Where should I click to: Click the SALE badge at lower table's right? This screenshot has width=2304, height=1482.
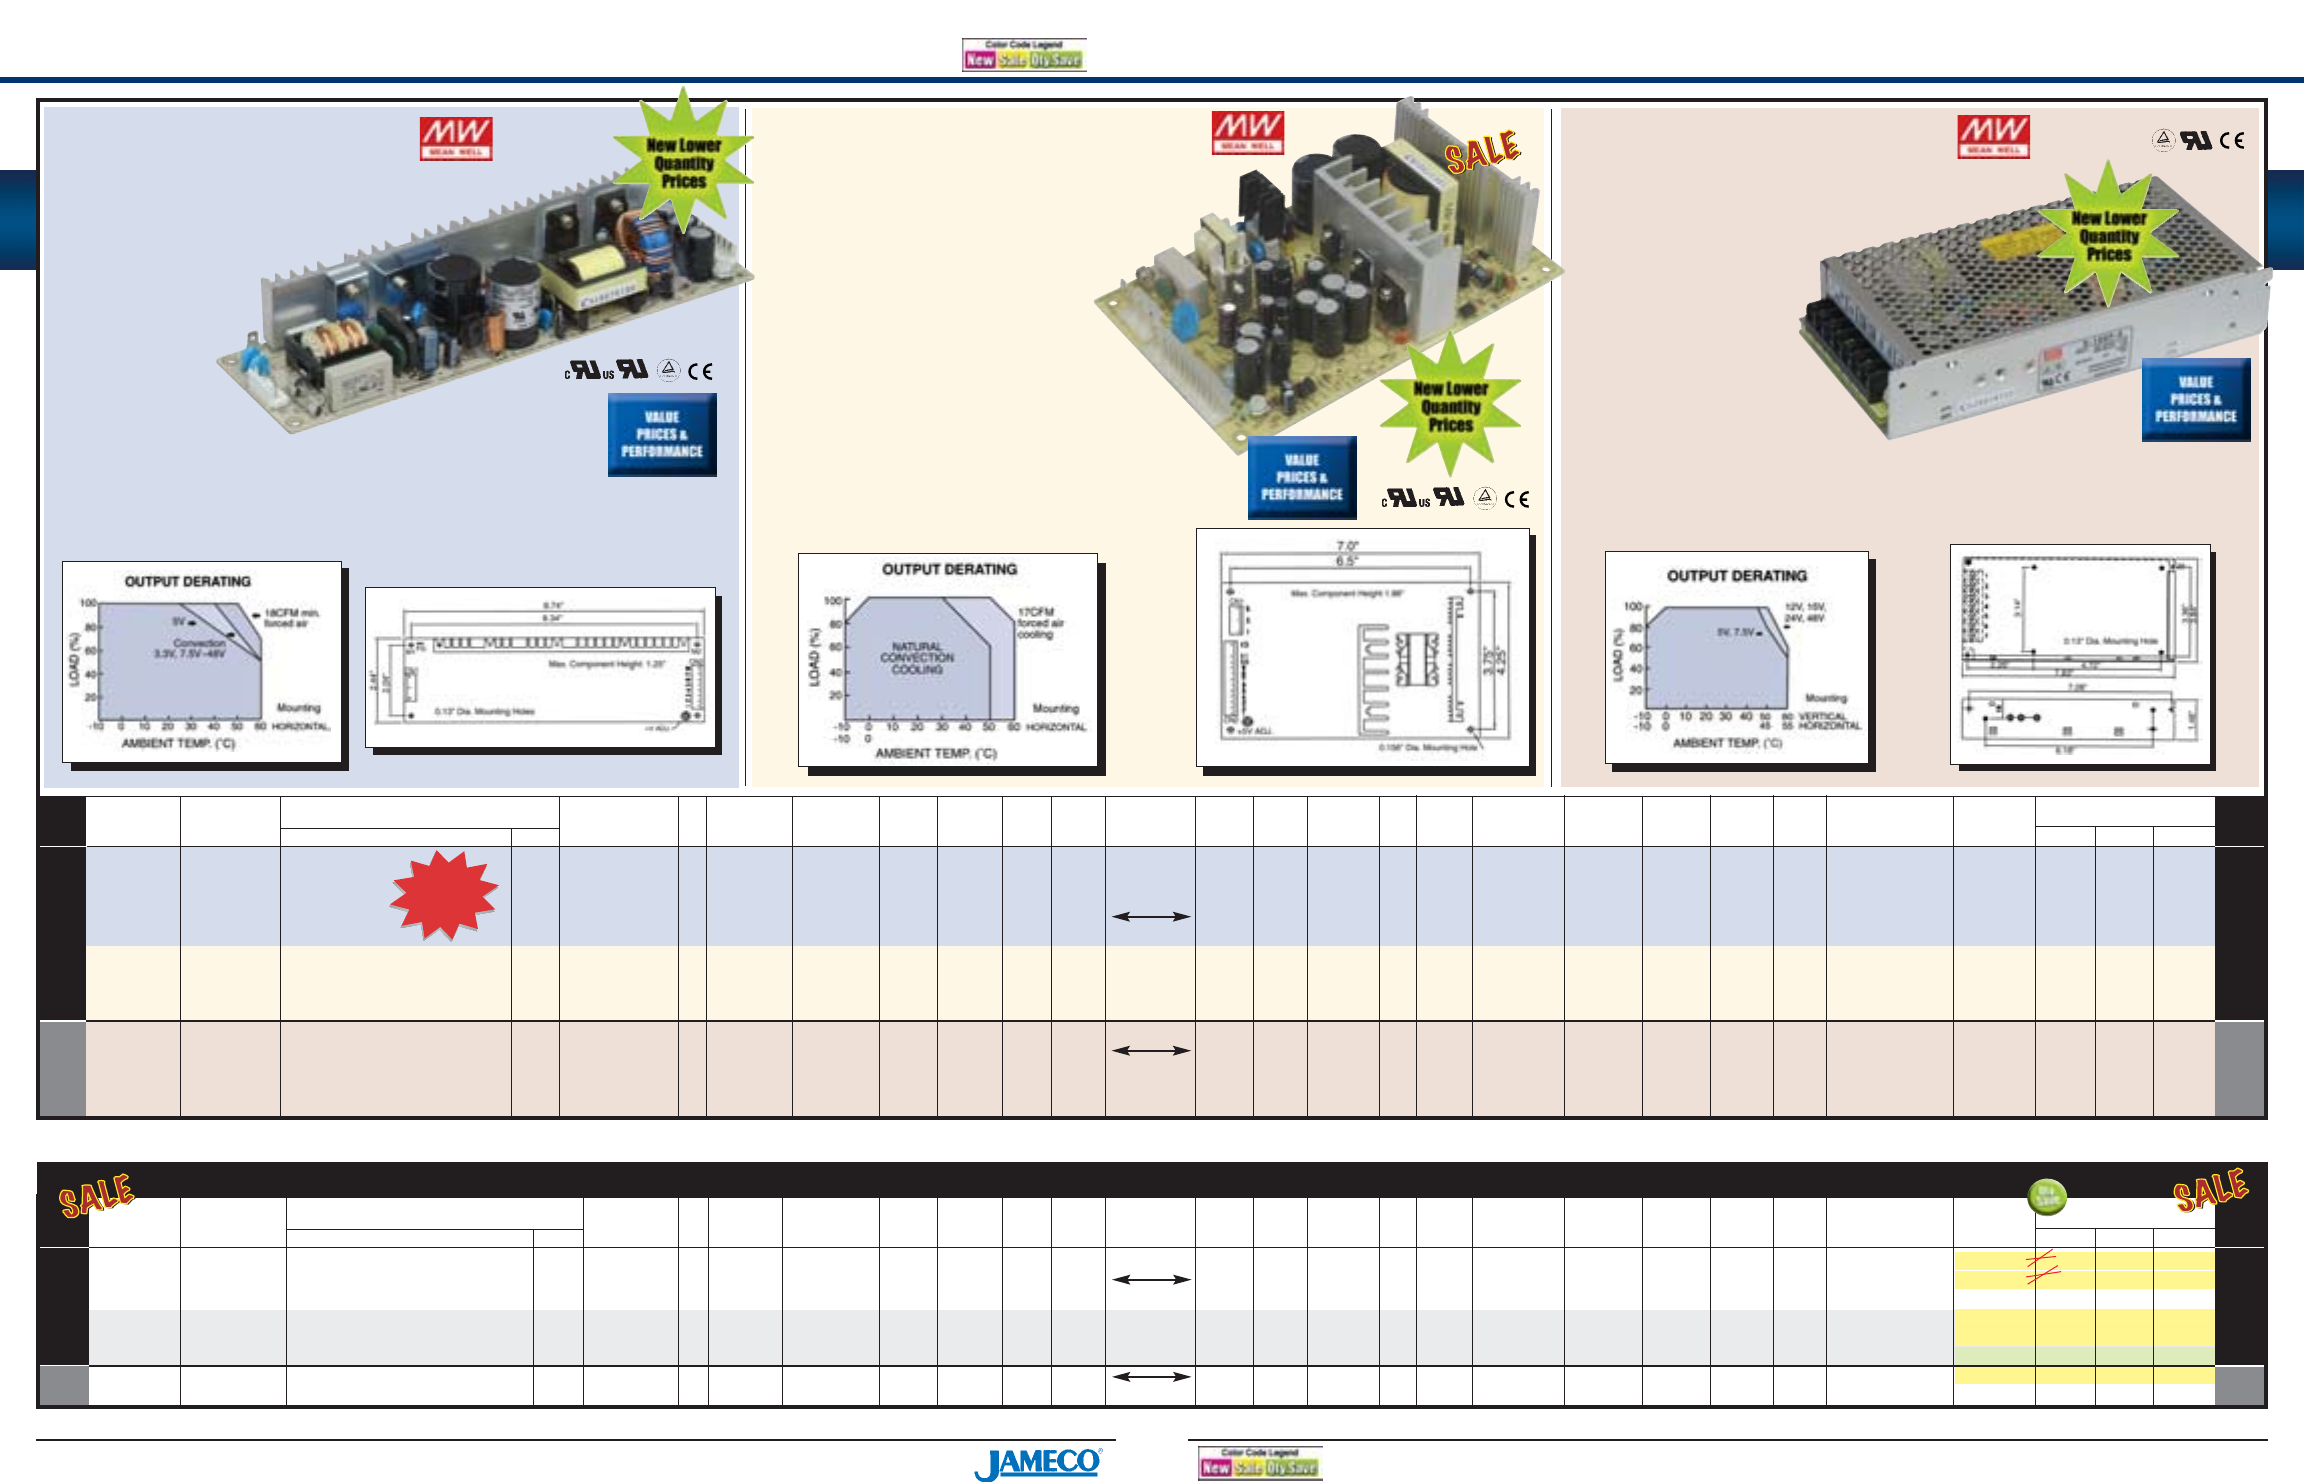click(2211, 1190)
